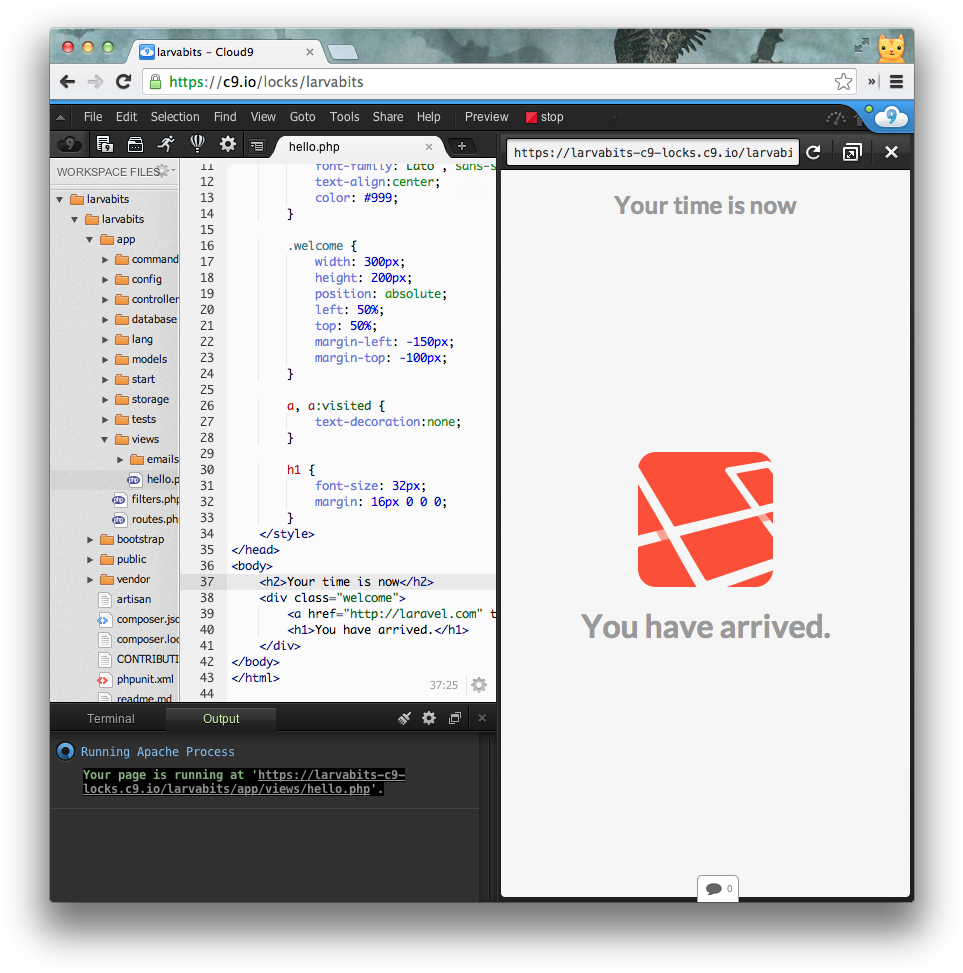Close the hello.php editor tab
Screen dimensions: 963x973
[x=429, y=147]
